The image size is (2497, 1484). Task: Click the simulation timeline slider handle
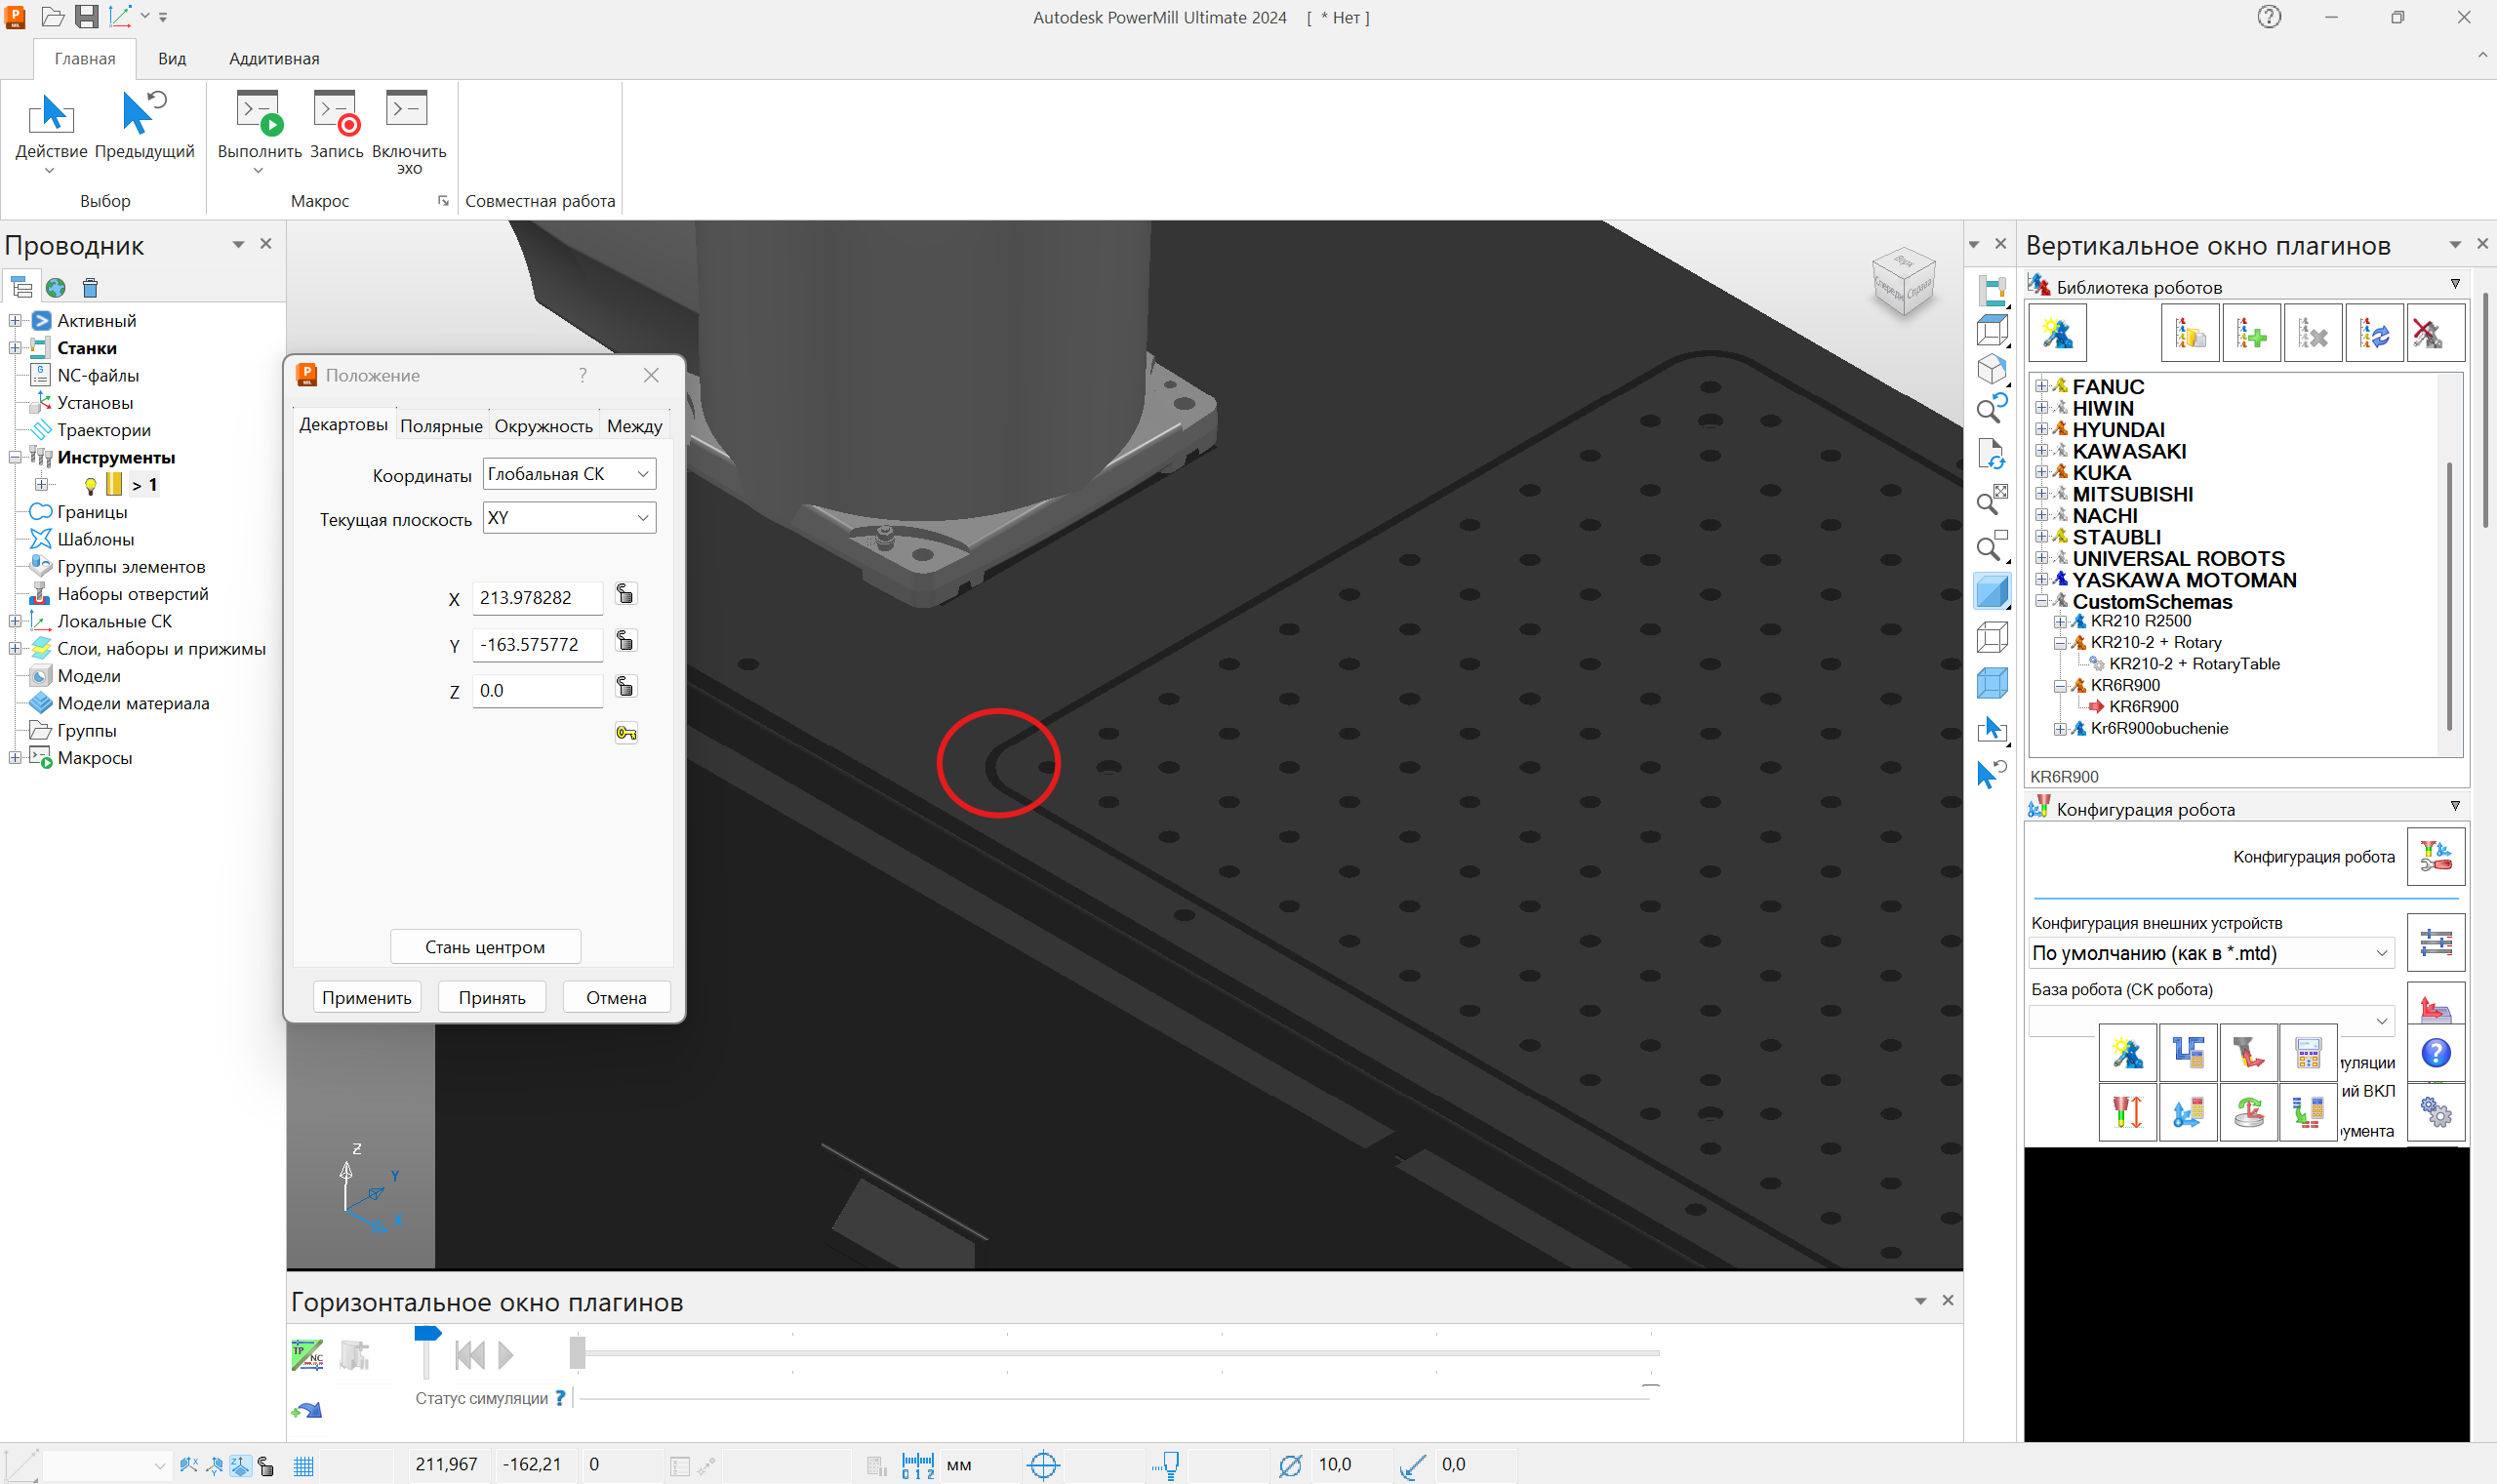tap(577, 1353)
